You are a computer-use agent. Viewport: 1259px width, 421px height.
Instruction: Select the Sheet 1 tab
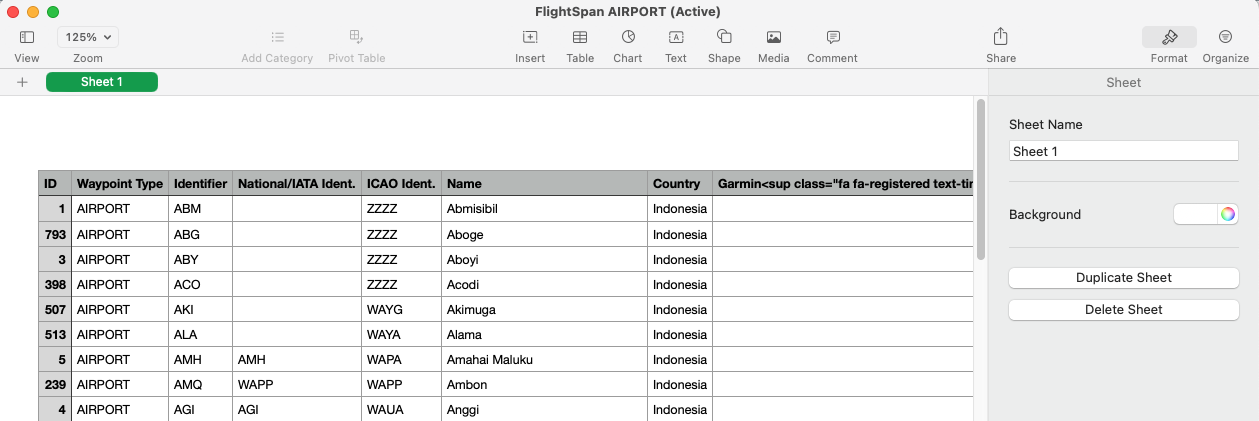coord(102,82)
